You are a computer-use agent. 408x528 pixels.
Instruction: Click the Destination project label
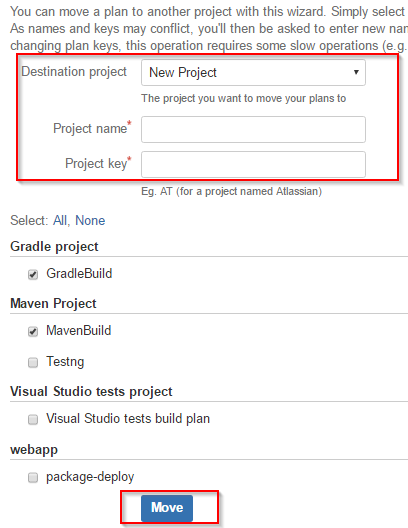click(x=74, y=72)
